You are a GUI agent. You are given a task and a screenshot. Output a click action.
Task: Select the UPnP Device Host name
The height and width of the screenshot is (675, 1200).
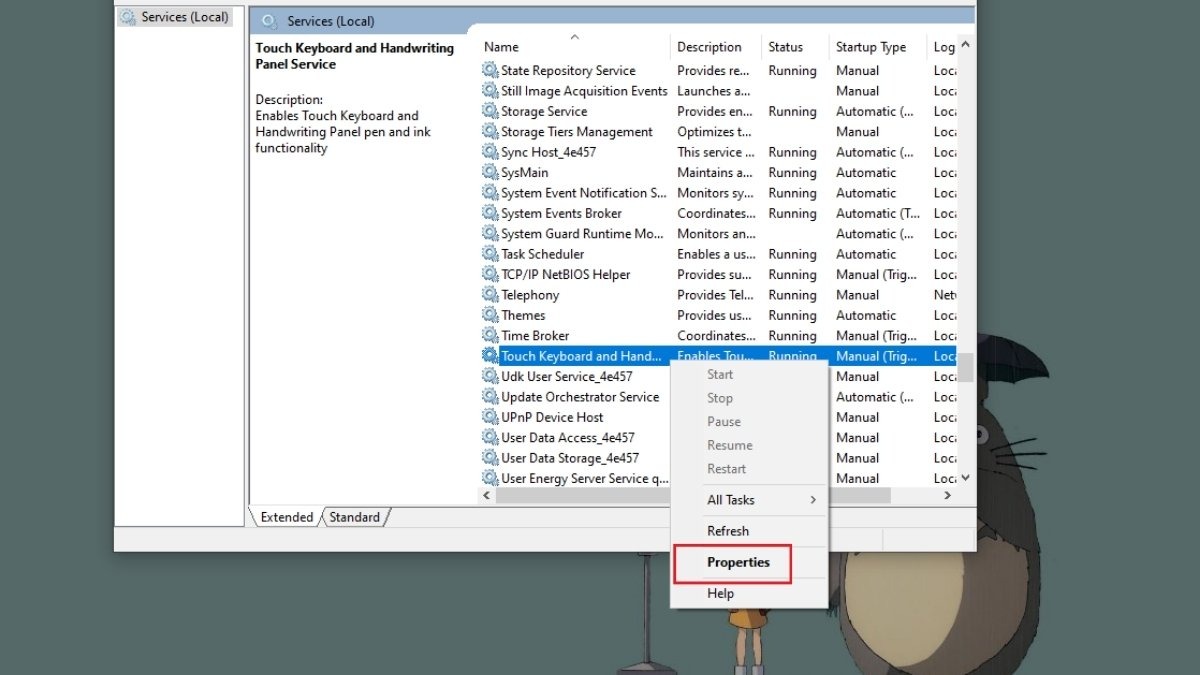tap(552, 417)
